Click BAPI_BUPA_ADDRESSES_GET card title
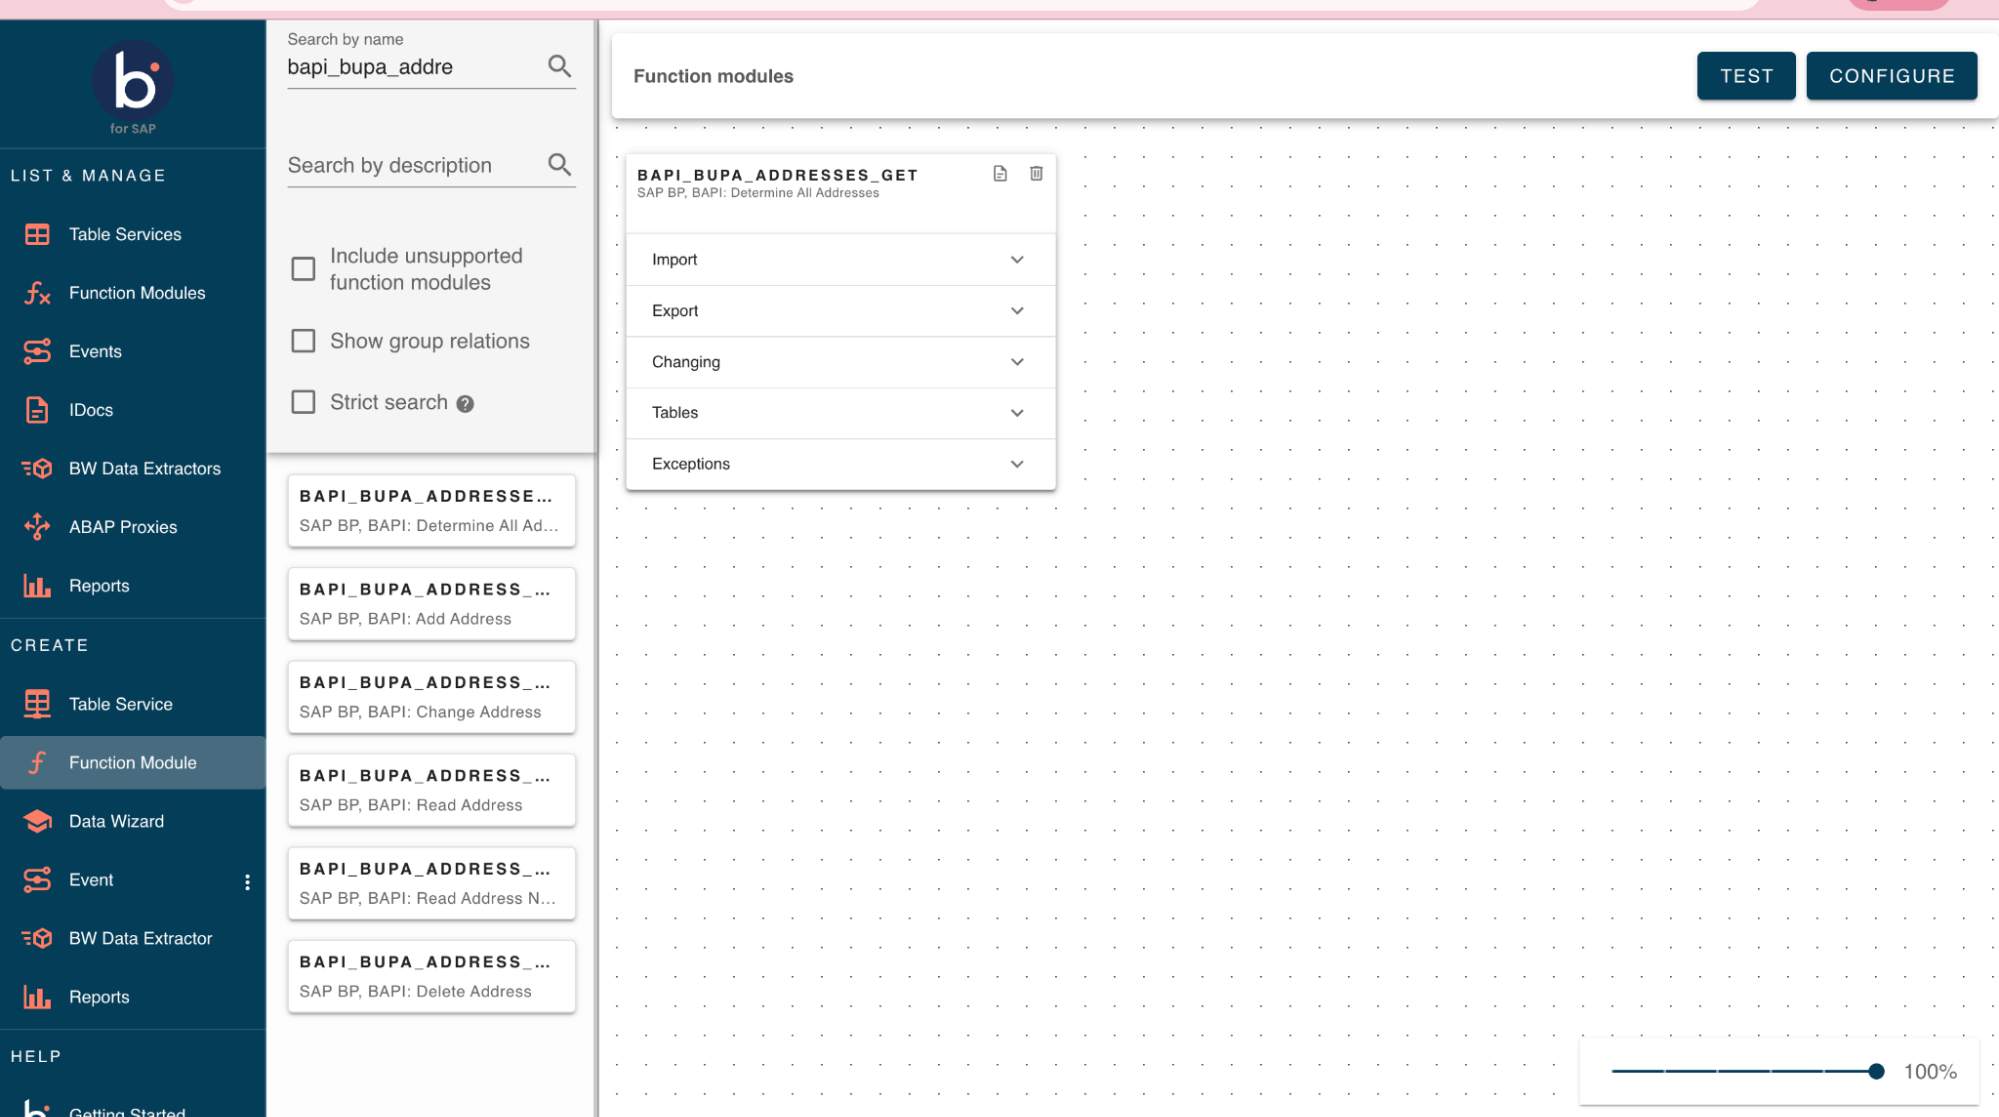Screen dimensions: 1999x1117 [x=777, y=175]
